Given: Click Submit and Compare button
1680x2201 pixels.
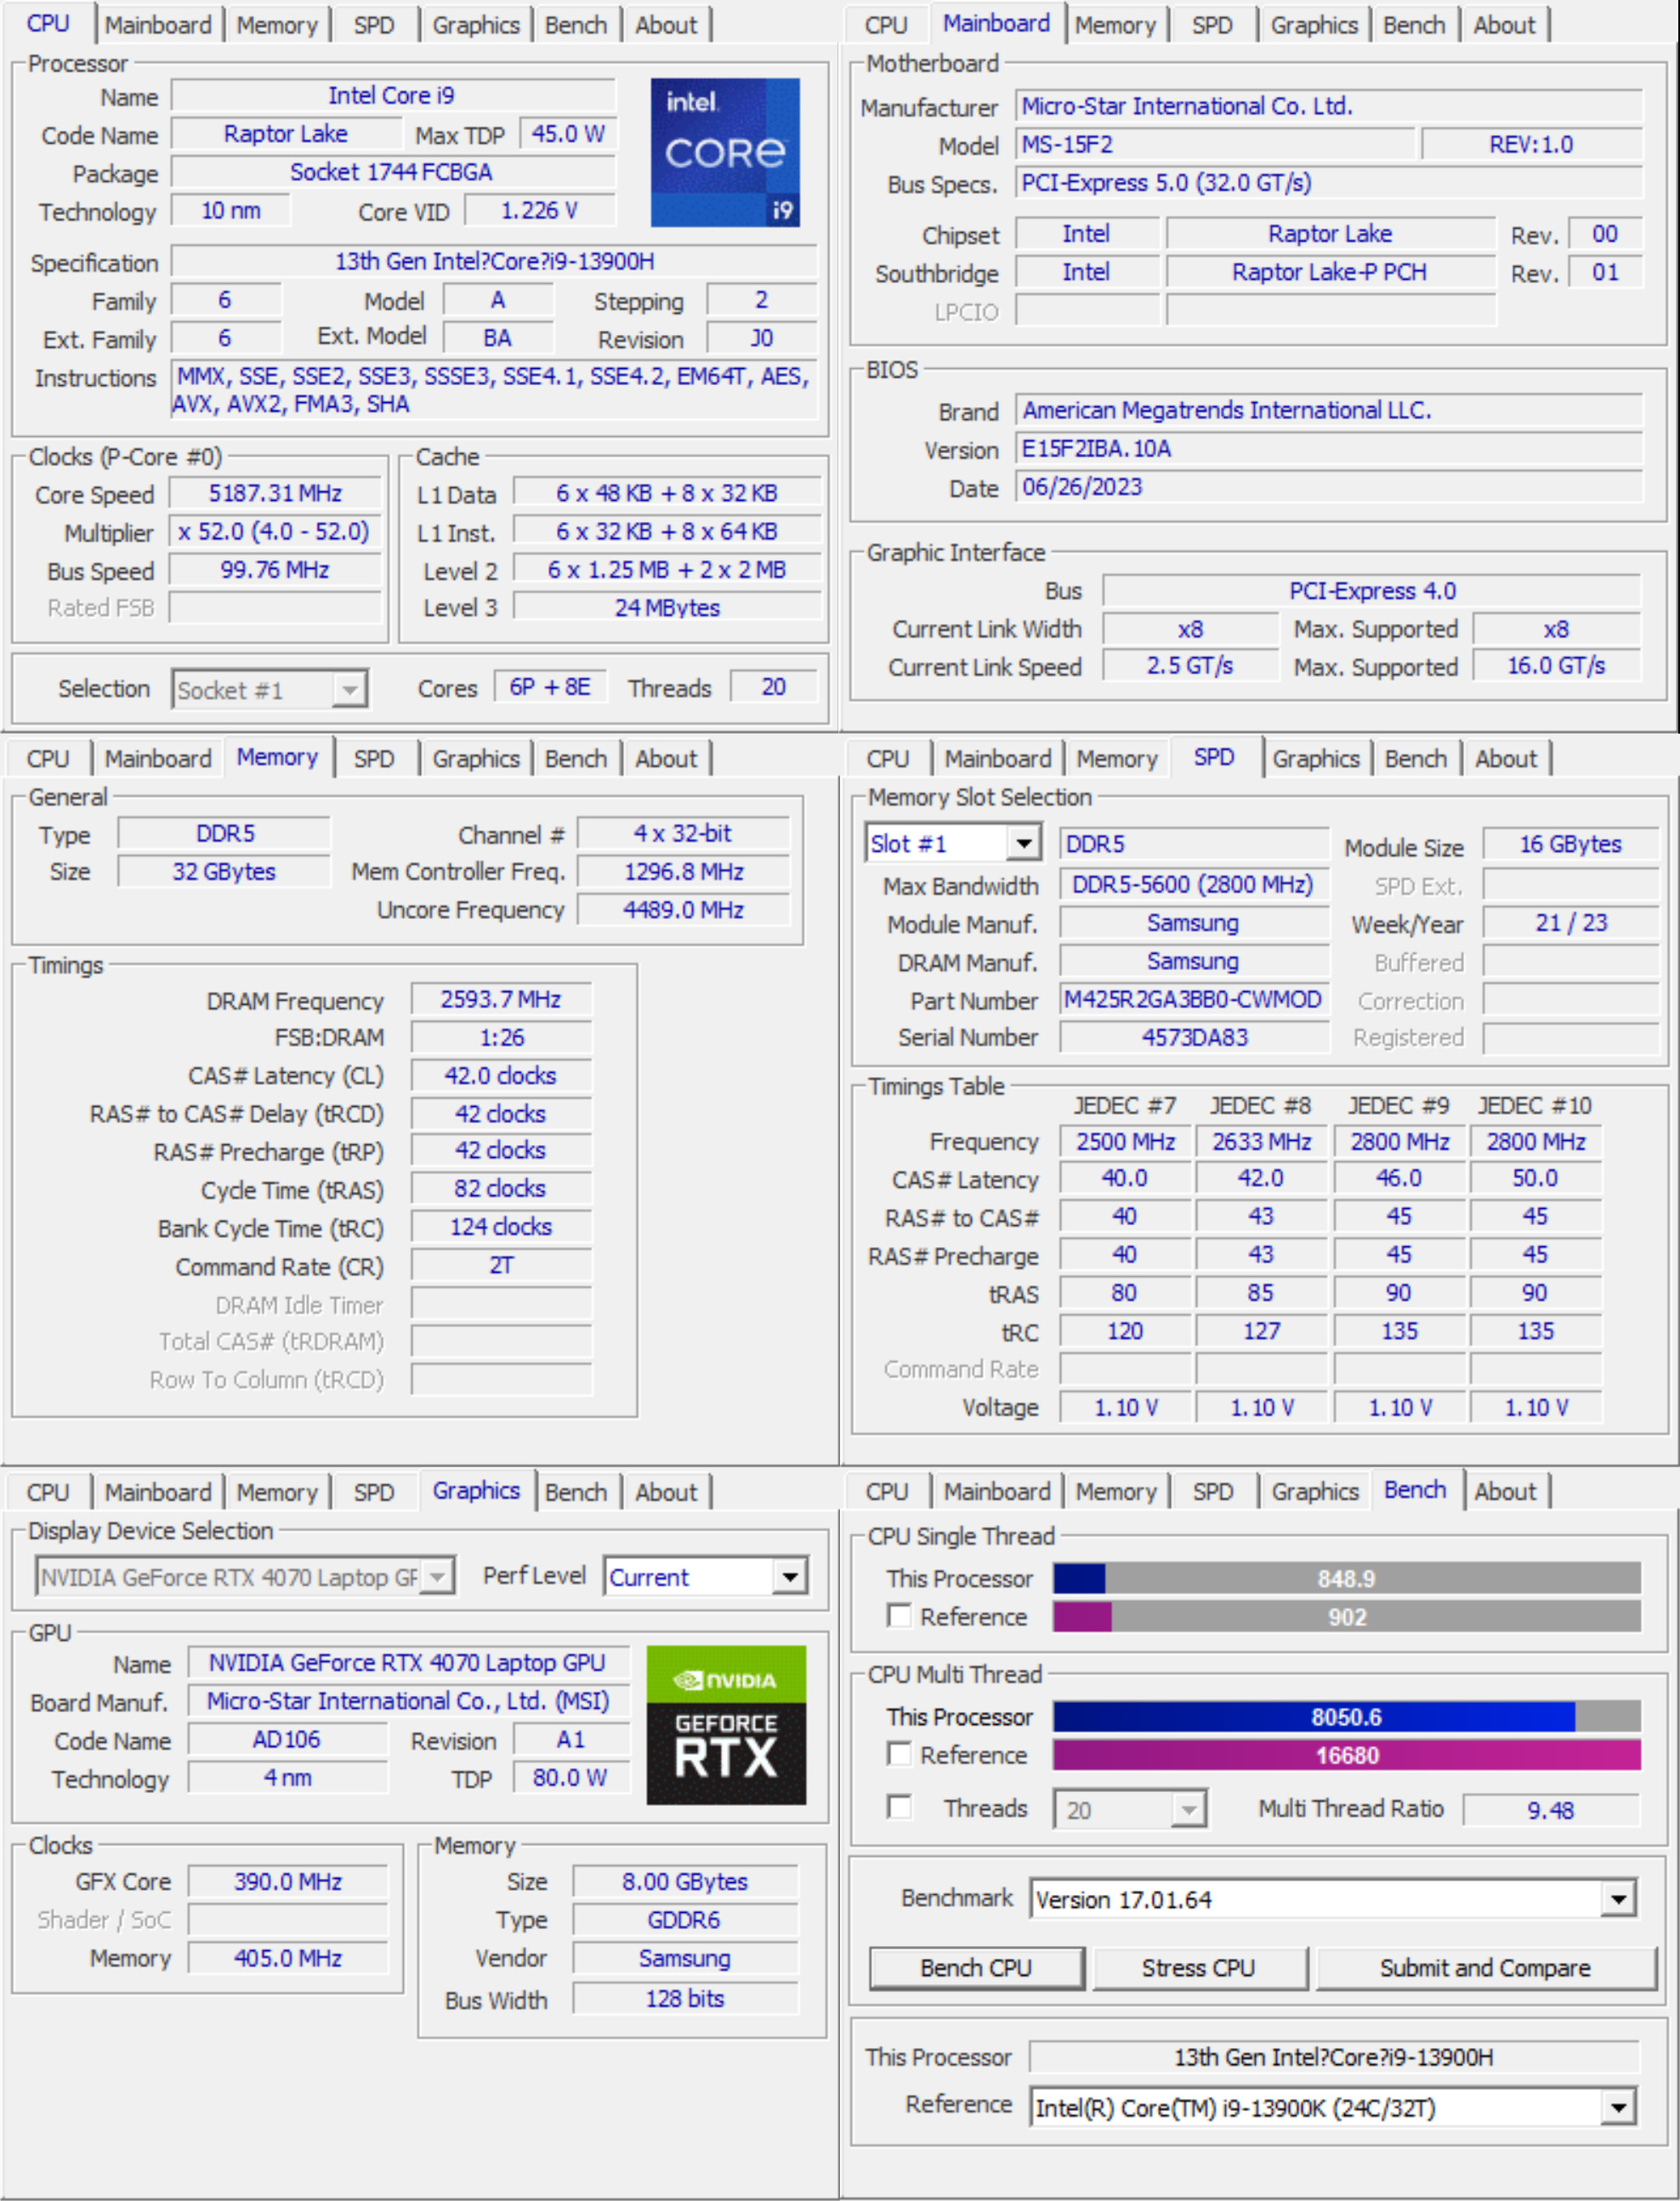Looking at the screenshot, I should click(1485, 1967).
